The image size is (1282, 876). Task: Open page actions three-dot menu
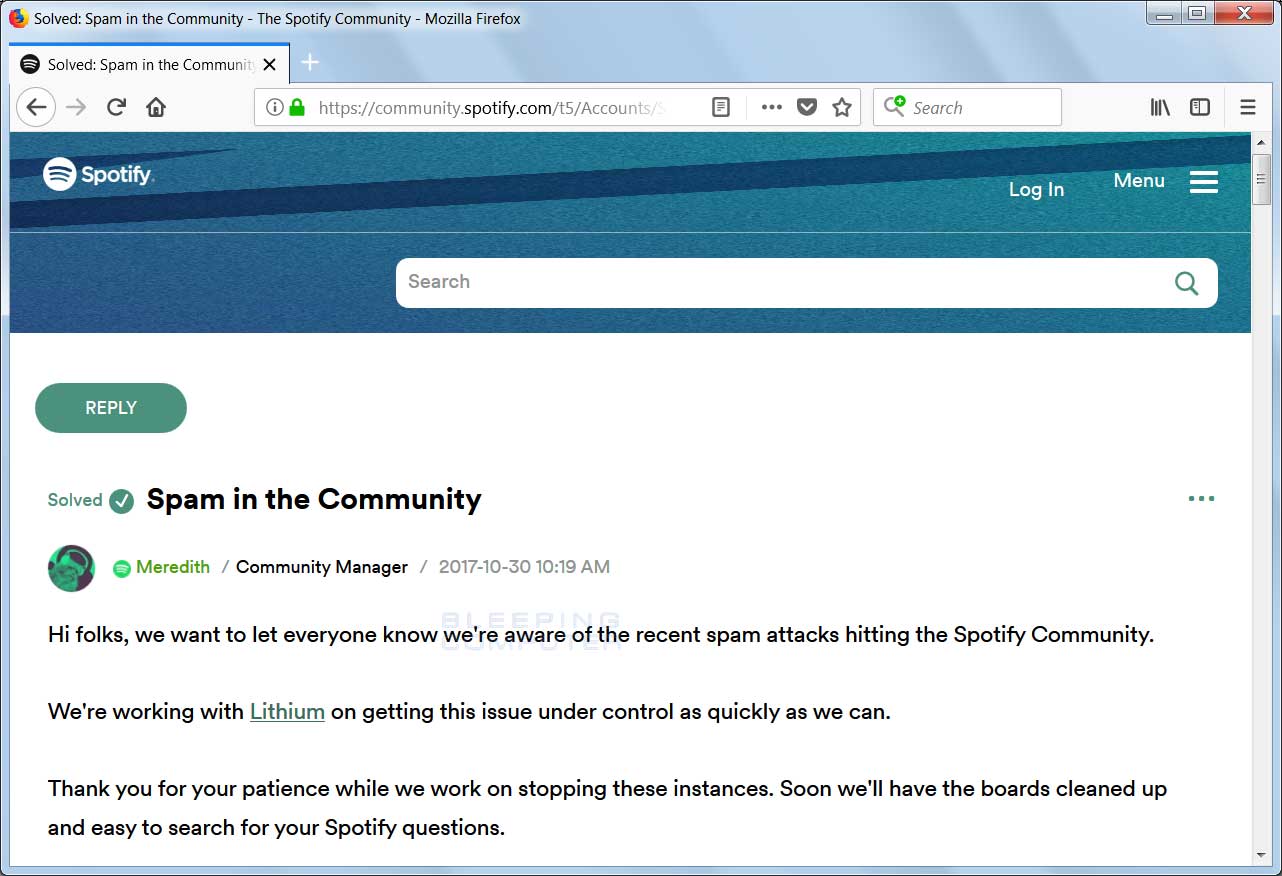coord(771,107)
